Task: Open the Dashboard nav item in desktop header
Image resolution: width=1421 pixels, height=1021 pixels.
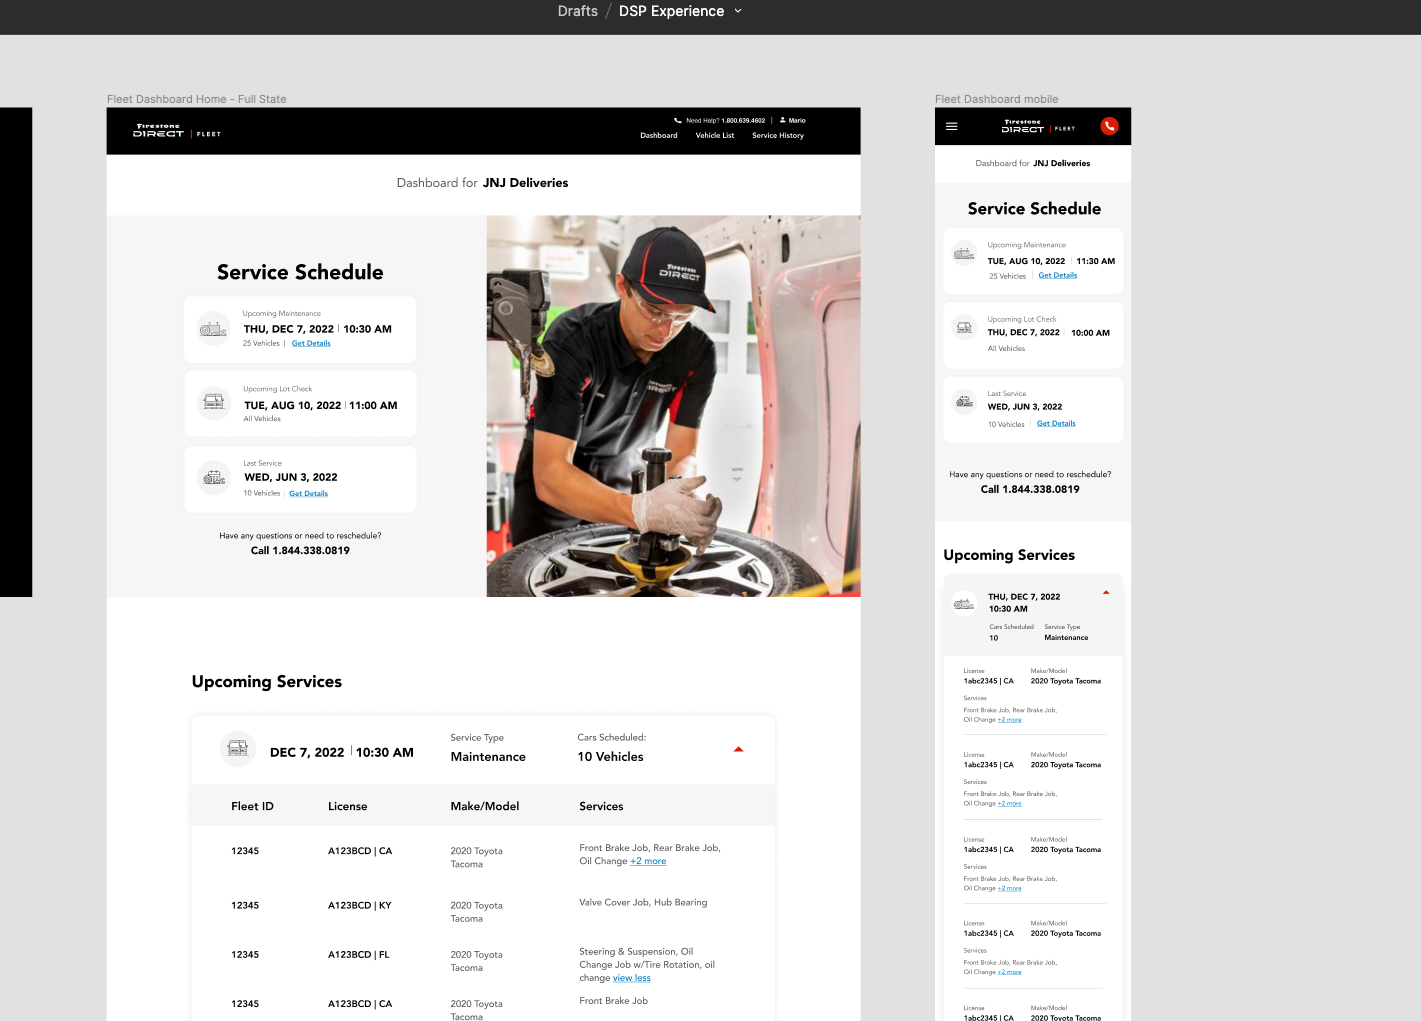Action: click(659, 136)
